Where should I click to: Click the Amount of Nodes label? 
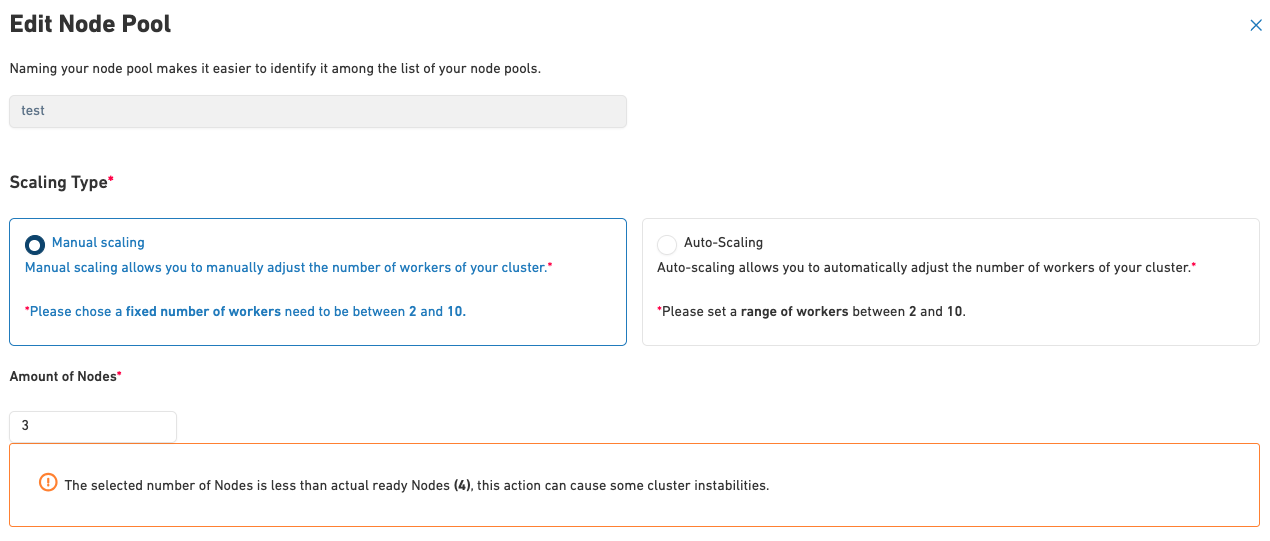[x=65, y=377]
